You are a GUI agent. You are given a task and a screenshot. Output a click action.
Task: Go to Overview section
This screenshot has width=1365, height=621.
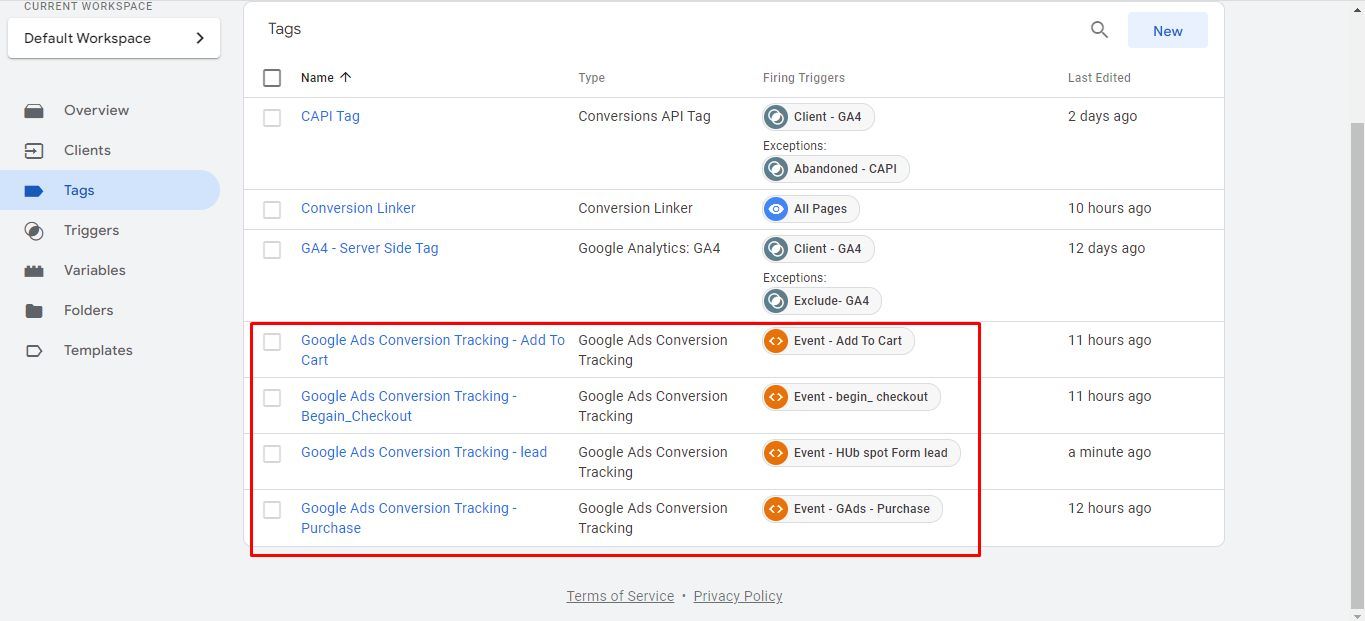pyautogui.click(x=96, y=111)
